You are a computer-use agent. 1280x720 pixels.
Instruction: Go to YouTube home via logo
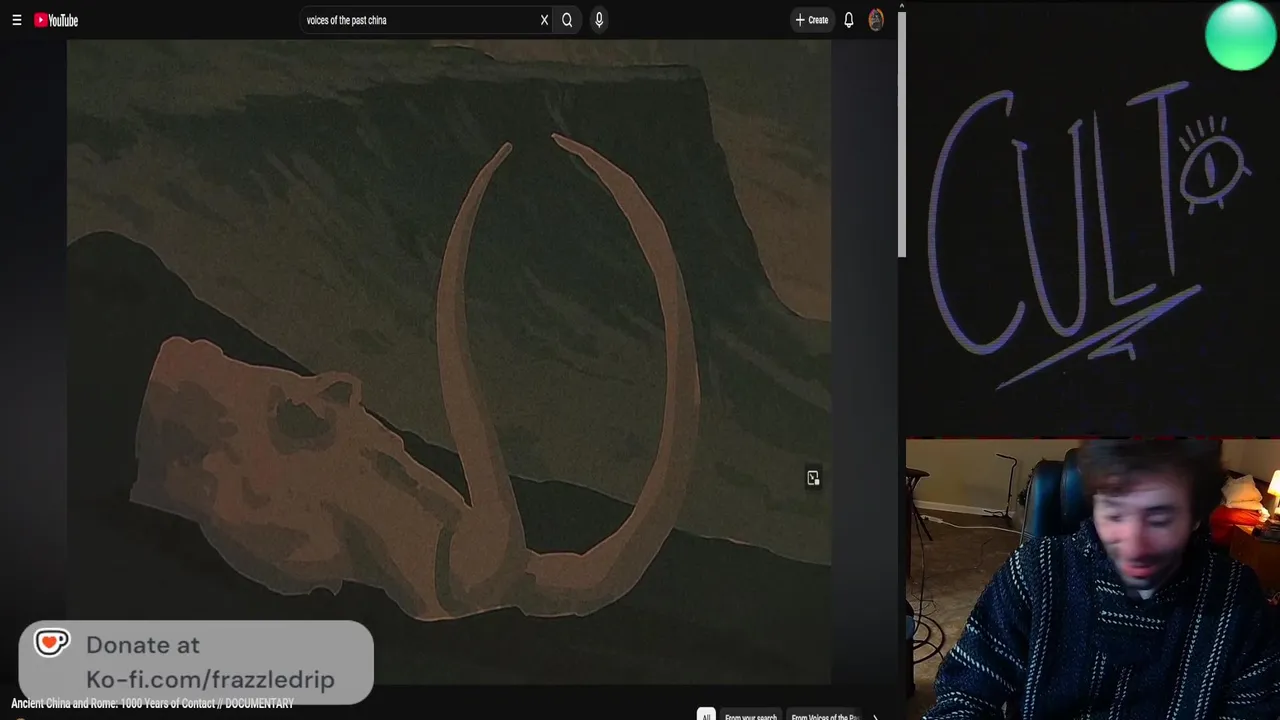pos(56,20)
